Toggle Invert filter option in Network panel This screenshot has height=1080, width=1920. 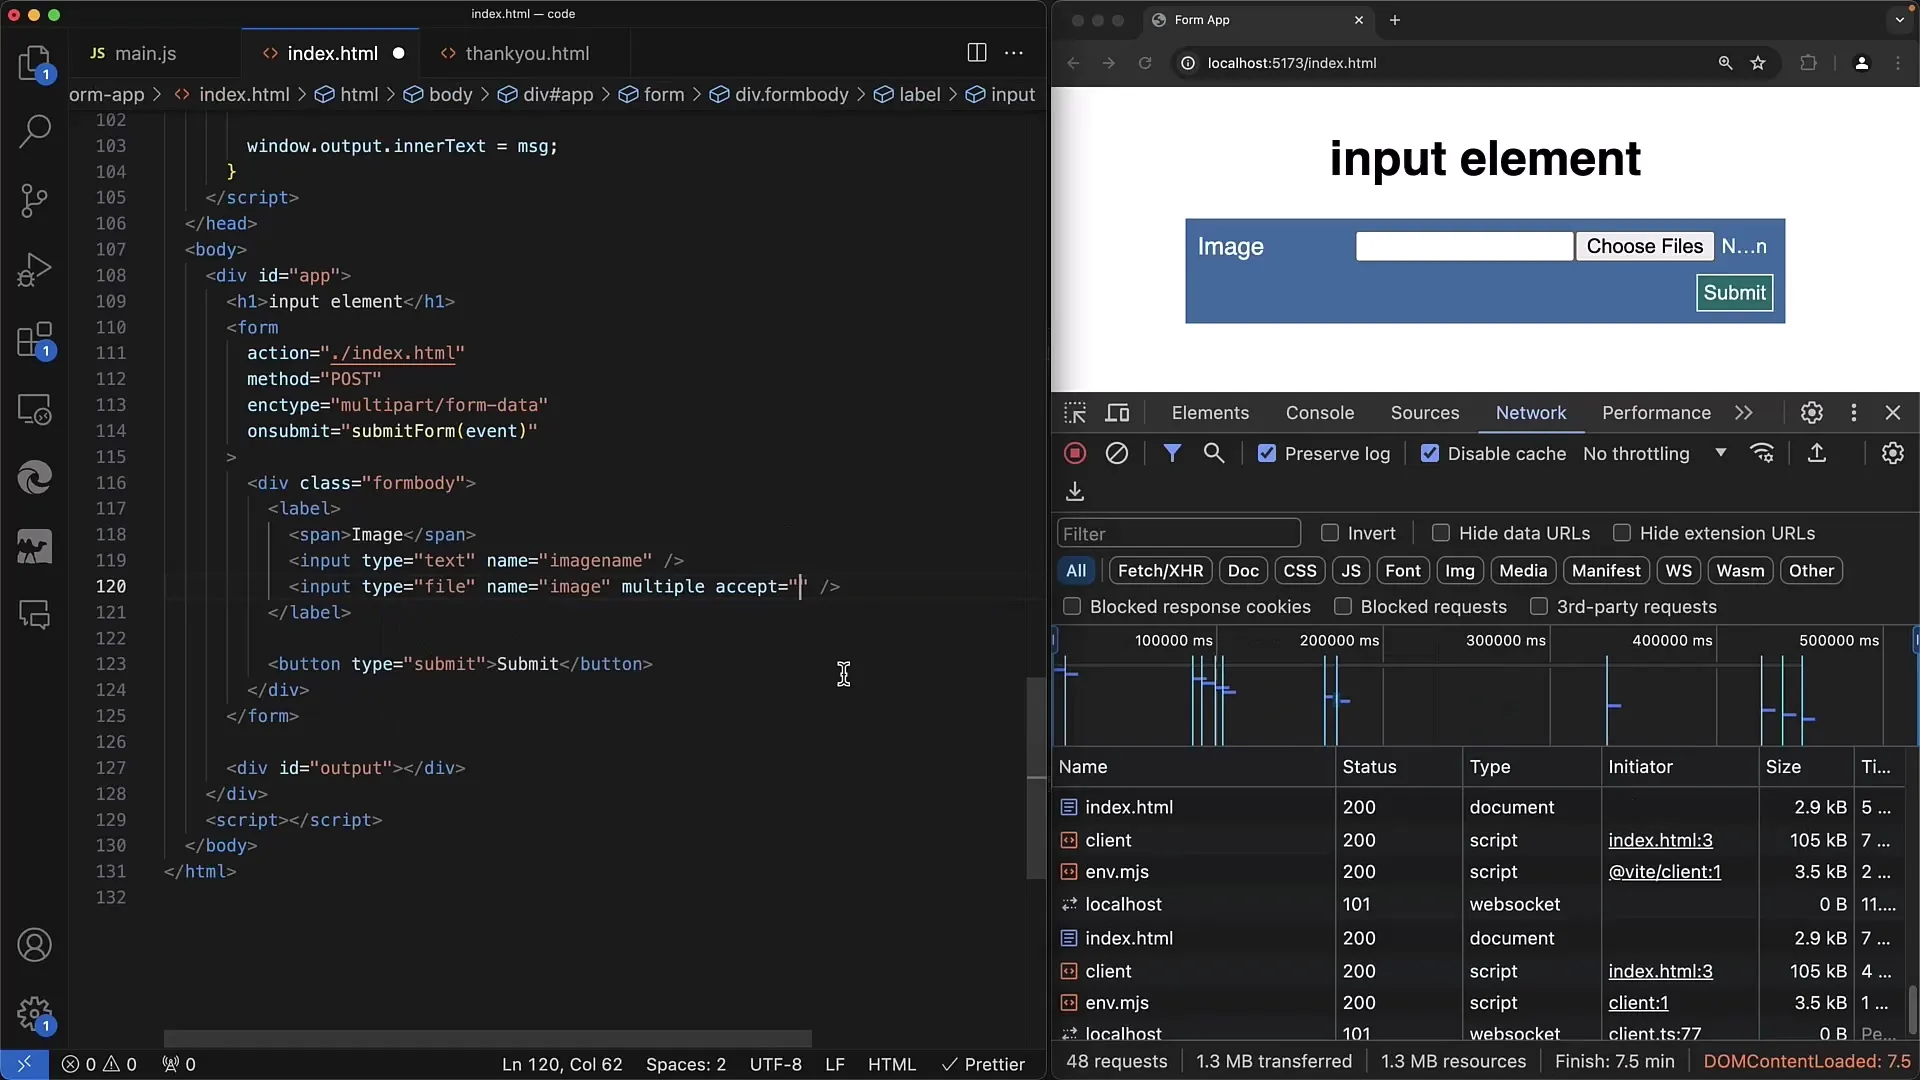[1329, 533]
